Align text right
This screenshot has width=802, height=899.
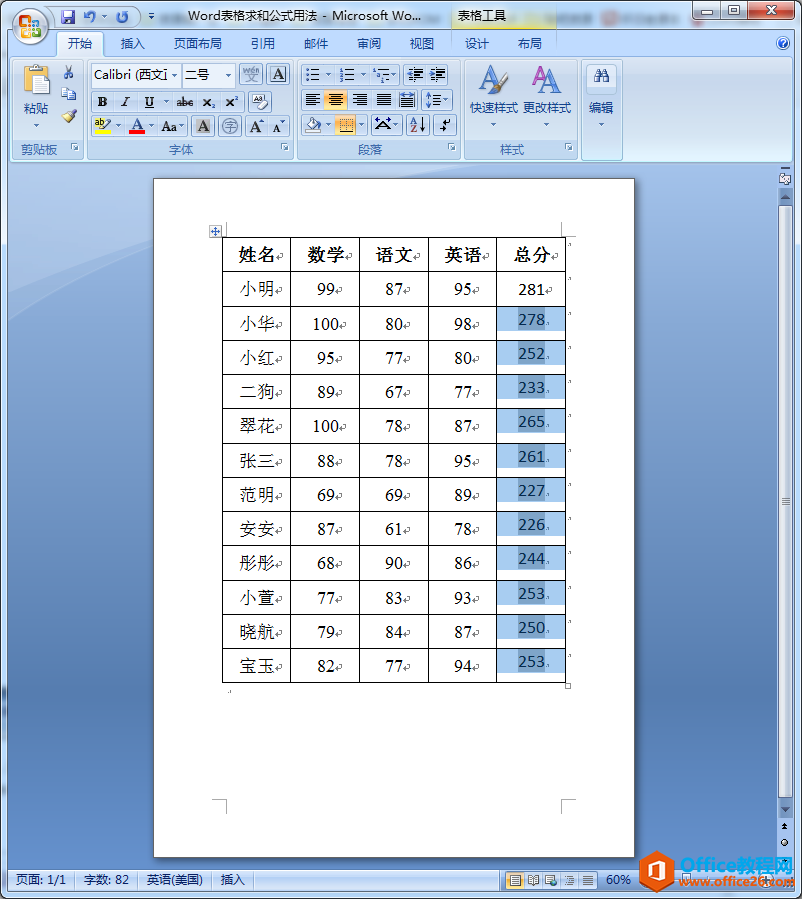click(359, 100)
